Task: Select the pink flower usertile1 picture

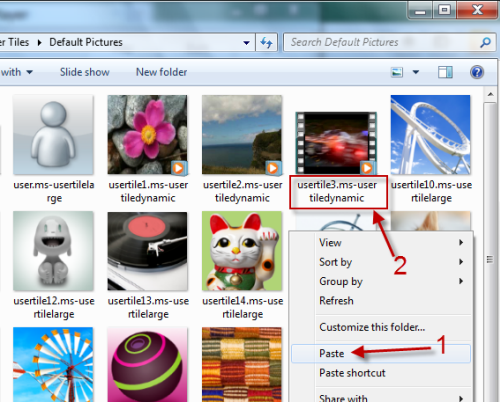Action: click(x=147, y=135)
